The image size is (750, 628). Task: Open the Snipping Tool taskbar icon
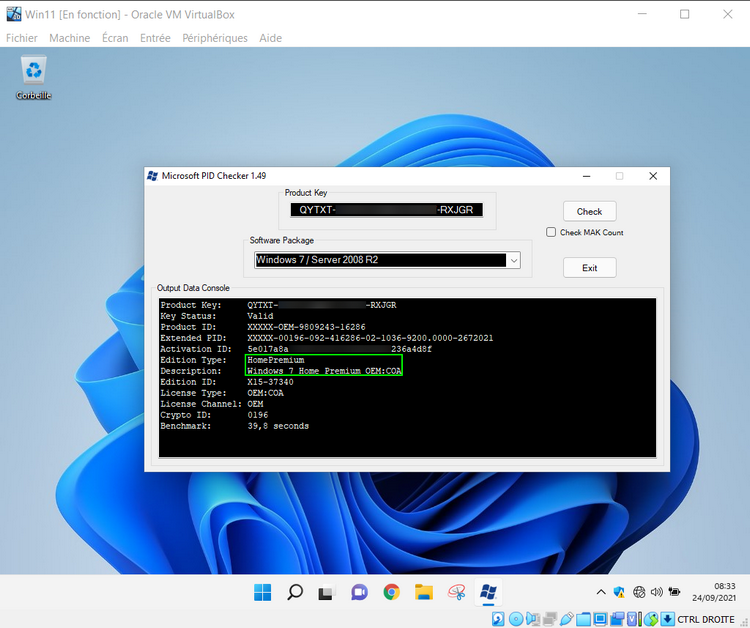pos(456,592)
